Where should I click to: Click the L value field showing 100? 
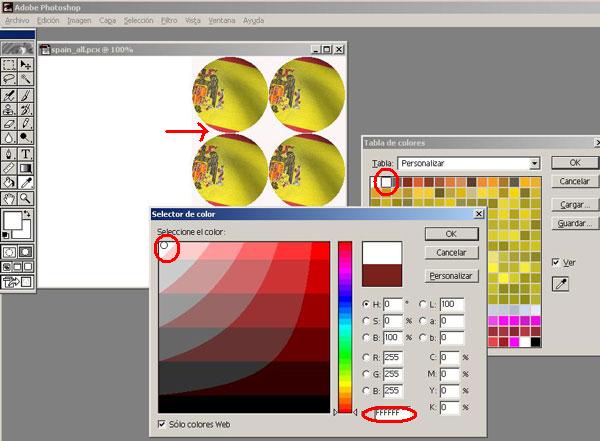[x=452, y=304]
